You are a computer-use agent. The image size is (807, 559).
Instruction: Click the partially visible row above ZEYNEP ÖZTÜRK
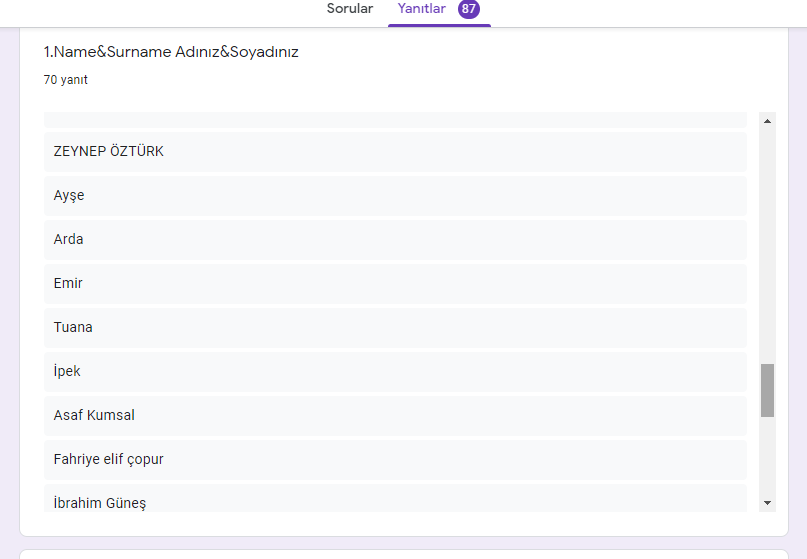pos(395,120)
